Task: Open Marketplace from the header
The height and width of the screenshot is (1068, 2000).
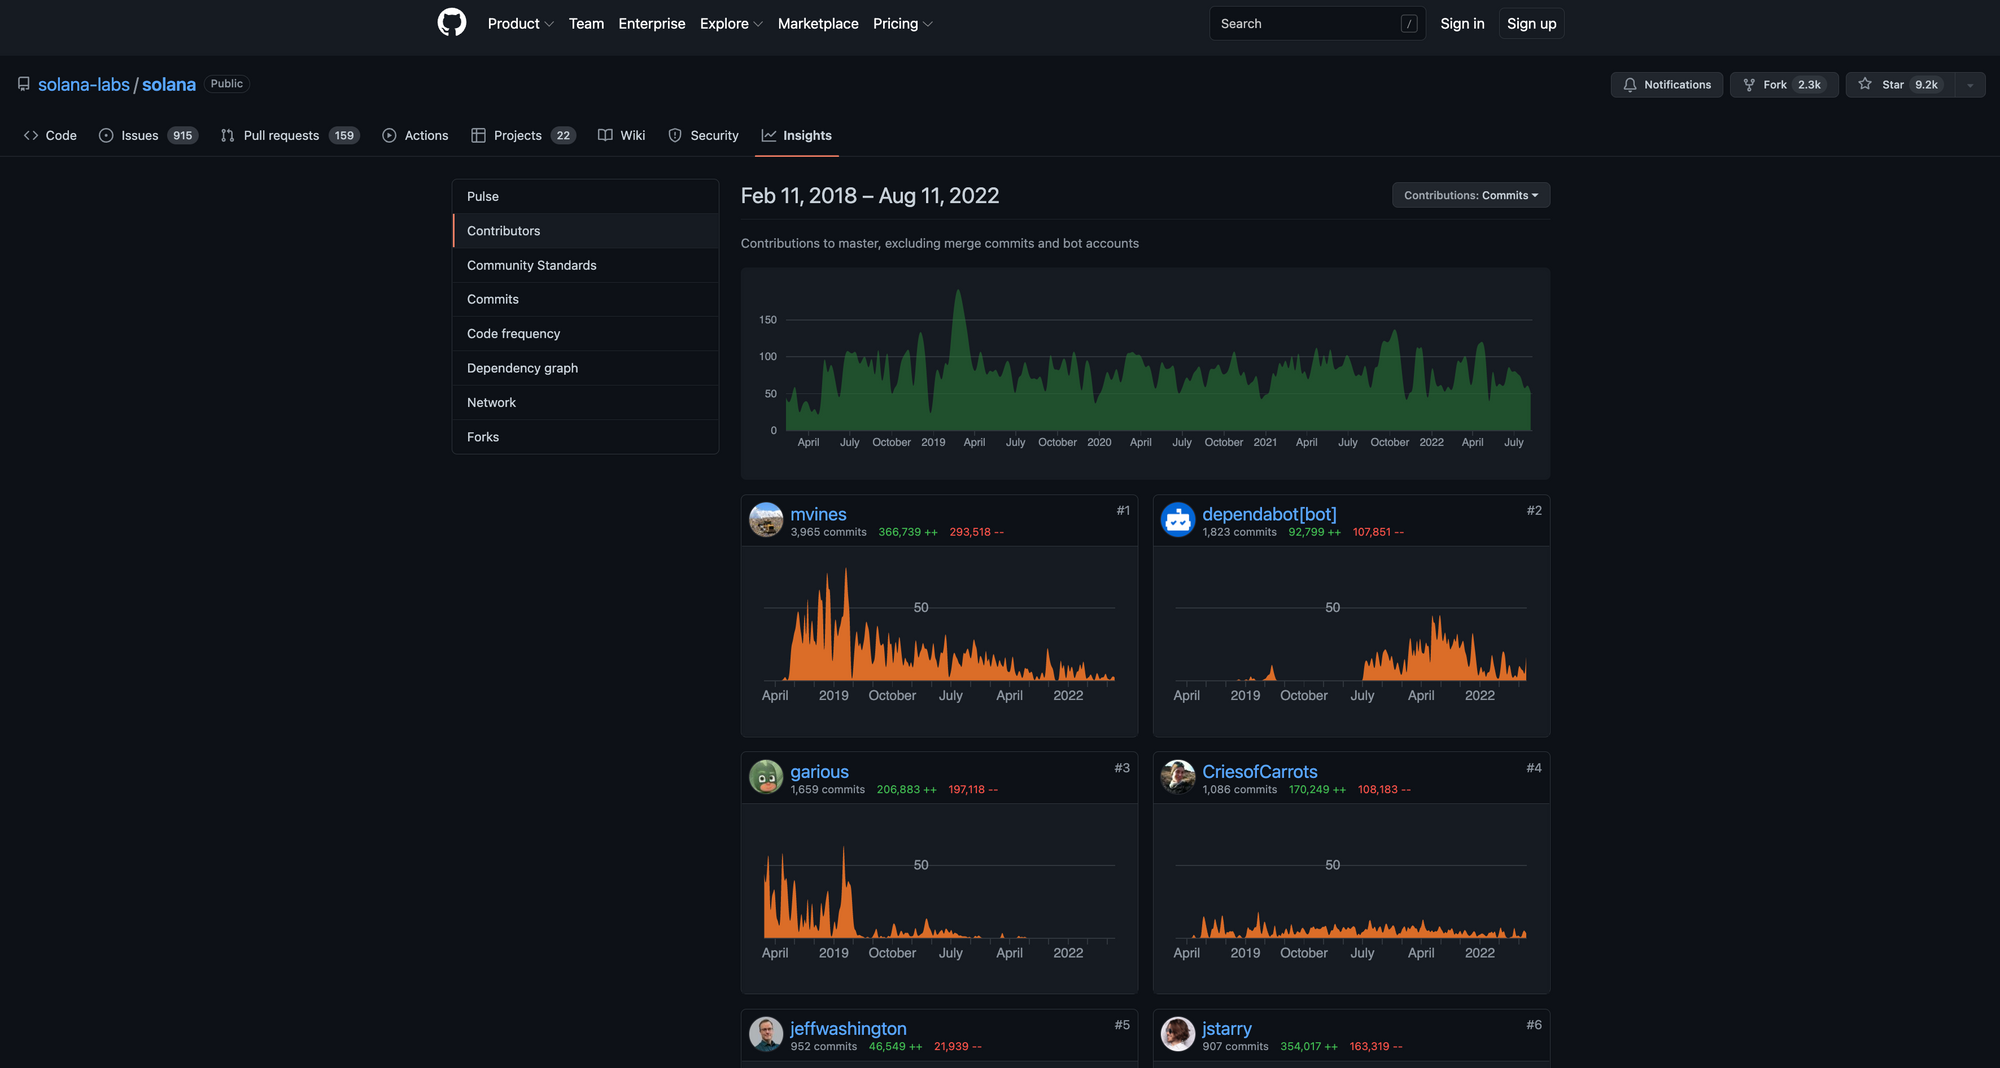Action: point(818,23)
